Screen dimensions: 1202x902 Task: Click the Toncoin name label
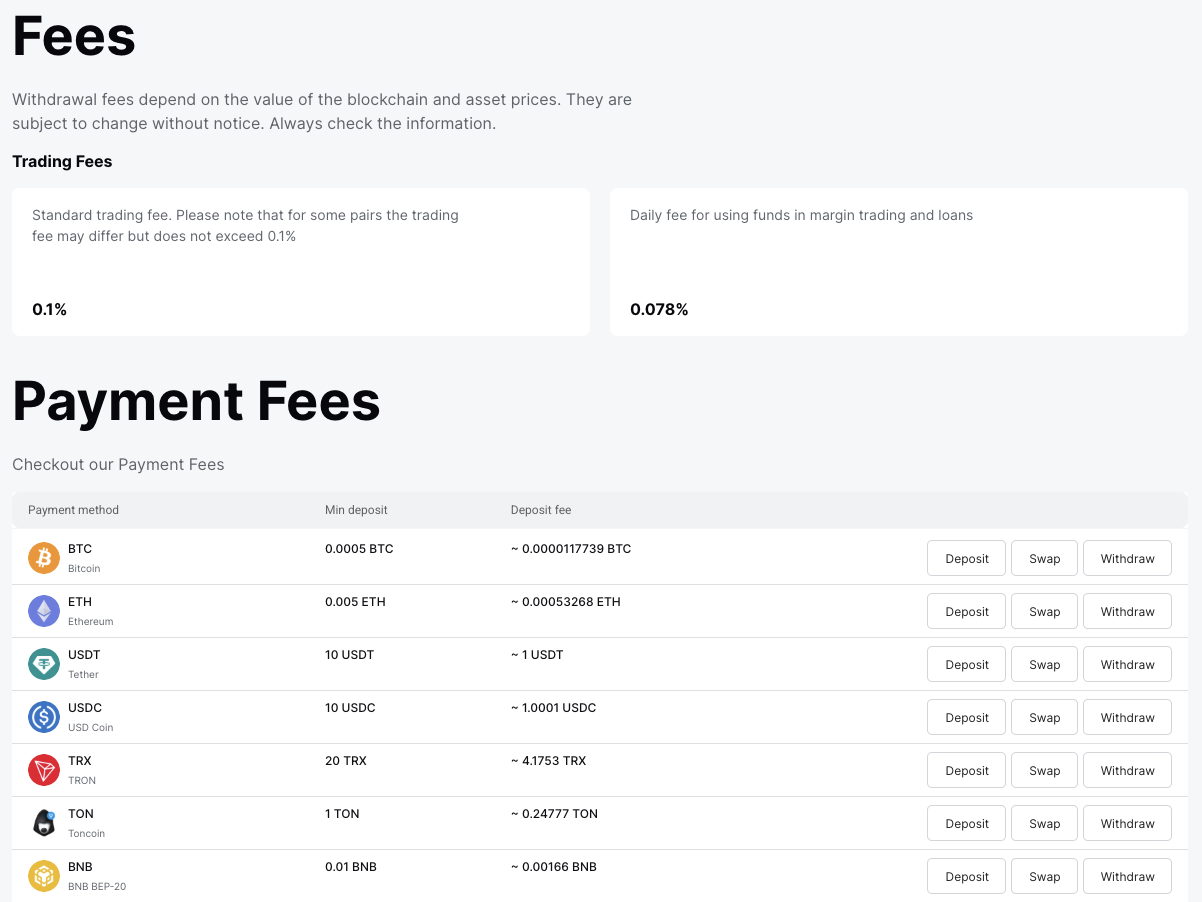click(86, 833)
